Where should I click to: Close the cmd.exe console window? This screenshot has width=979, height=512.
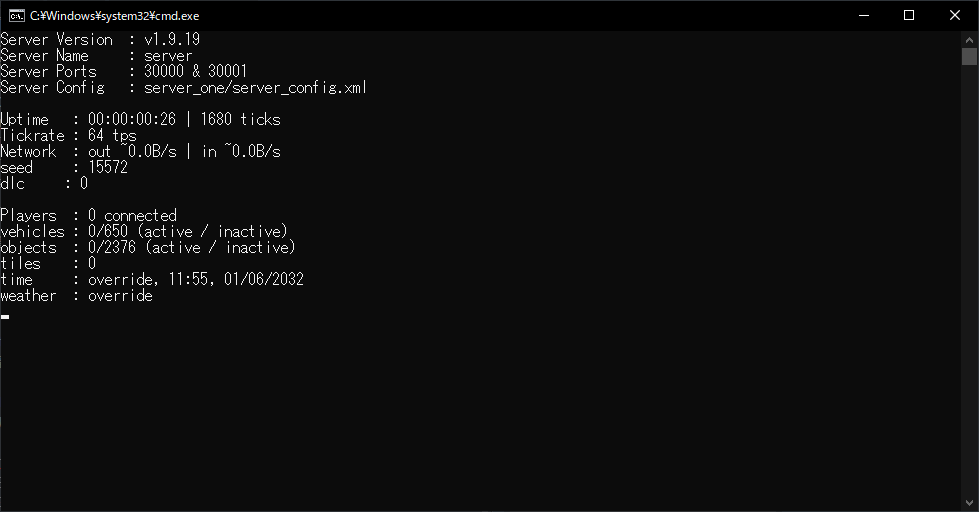(955, 15)
